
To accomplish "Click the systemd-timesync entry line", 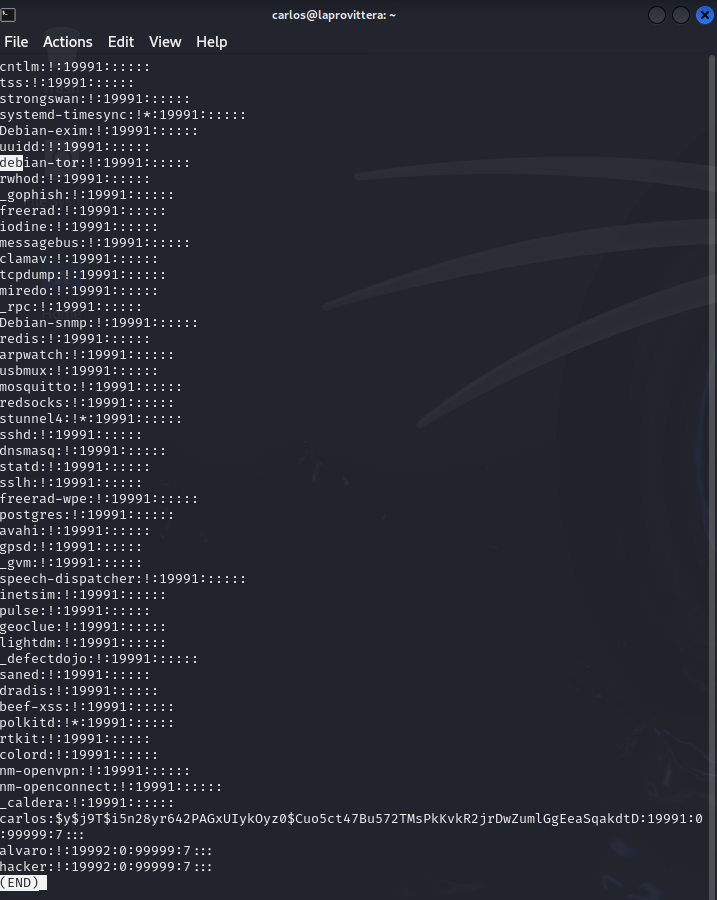I will click(123, 115).
